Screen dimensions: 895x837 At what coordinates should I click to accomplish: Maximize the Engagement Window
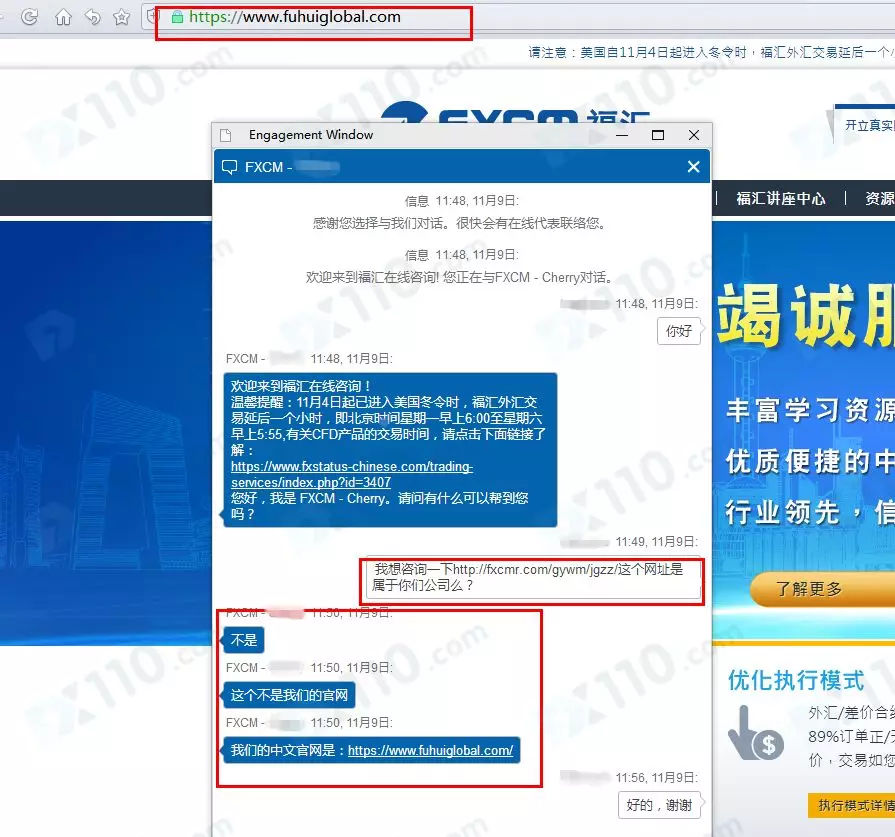657,135
